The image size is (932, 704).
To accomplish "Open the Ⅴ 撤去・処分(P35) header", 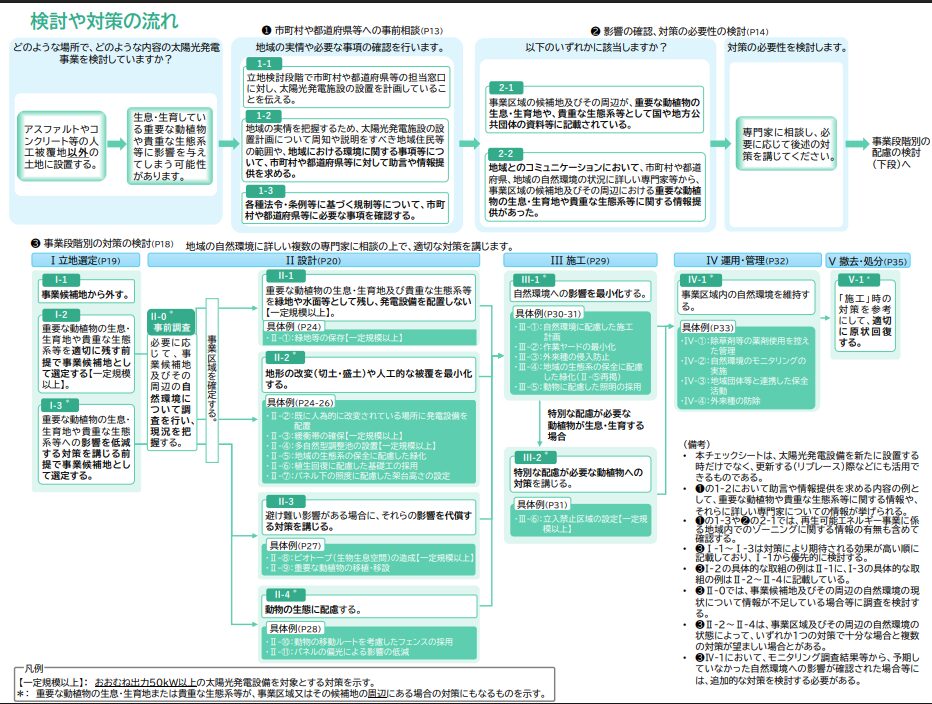I will tap(866, 260).
